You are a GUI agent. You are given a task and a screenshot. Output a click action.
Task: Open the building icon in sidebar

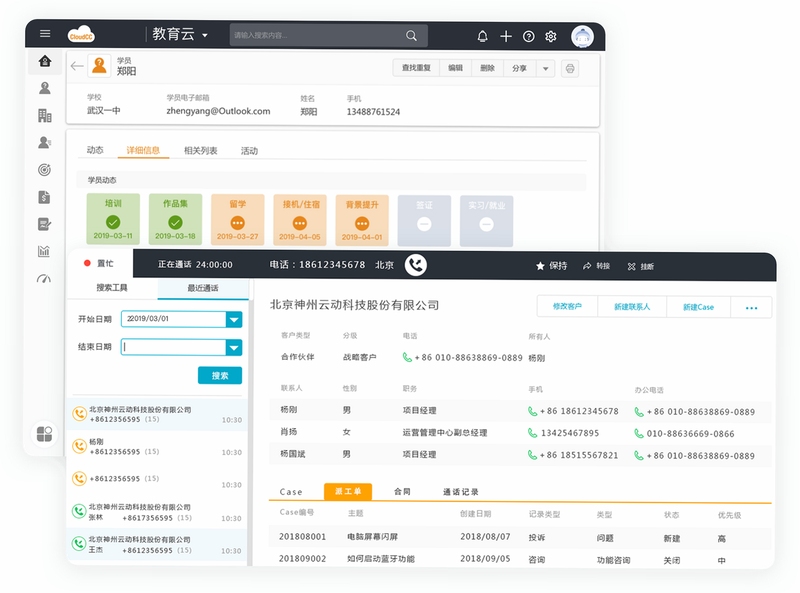click(x=45, y=115)
